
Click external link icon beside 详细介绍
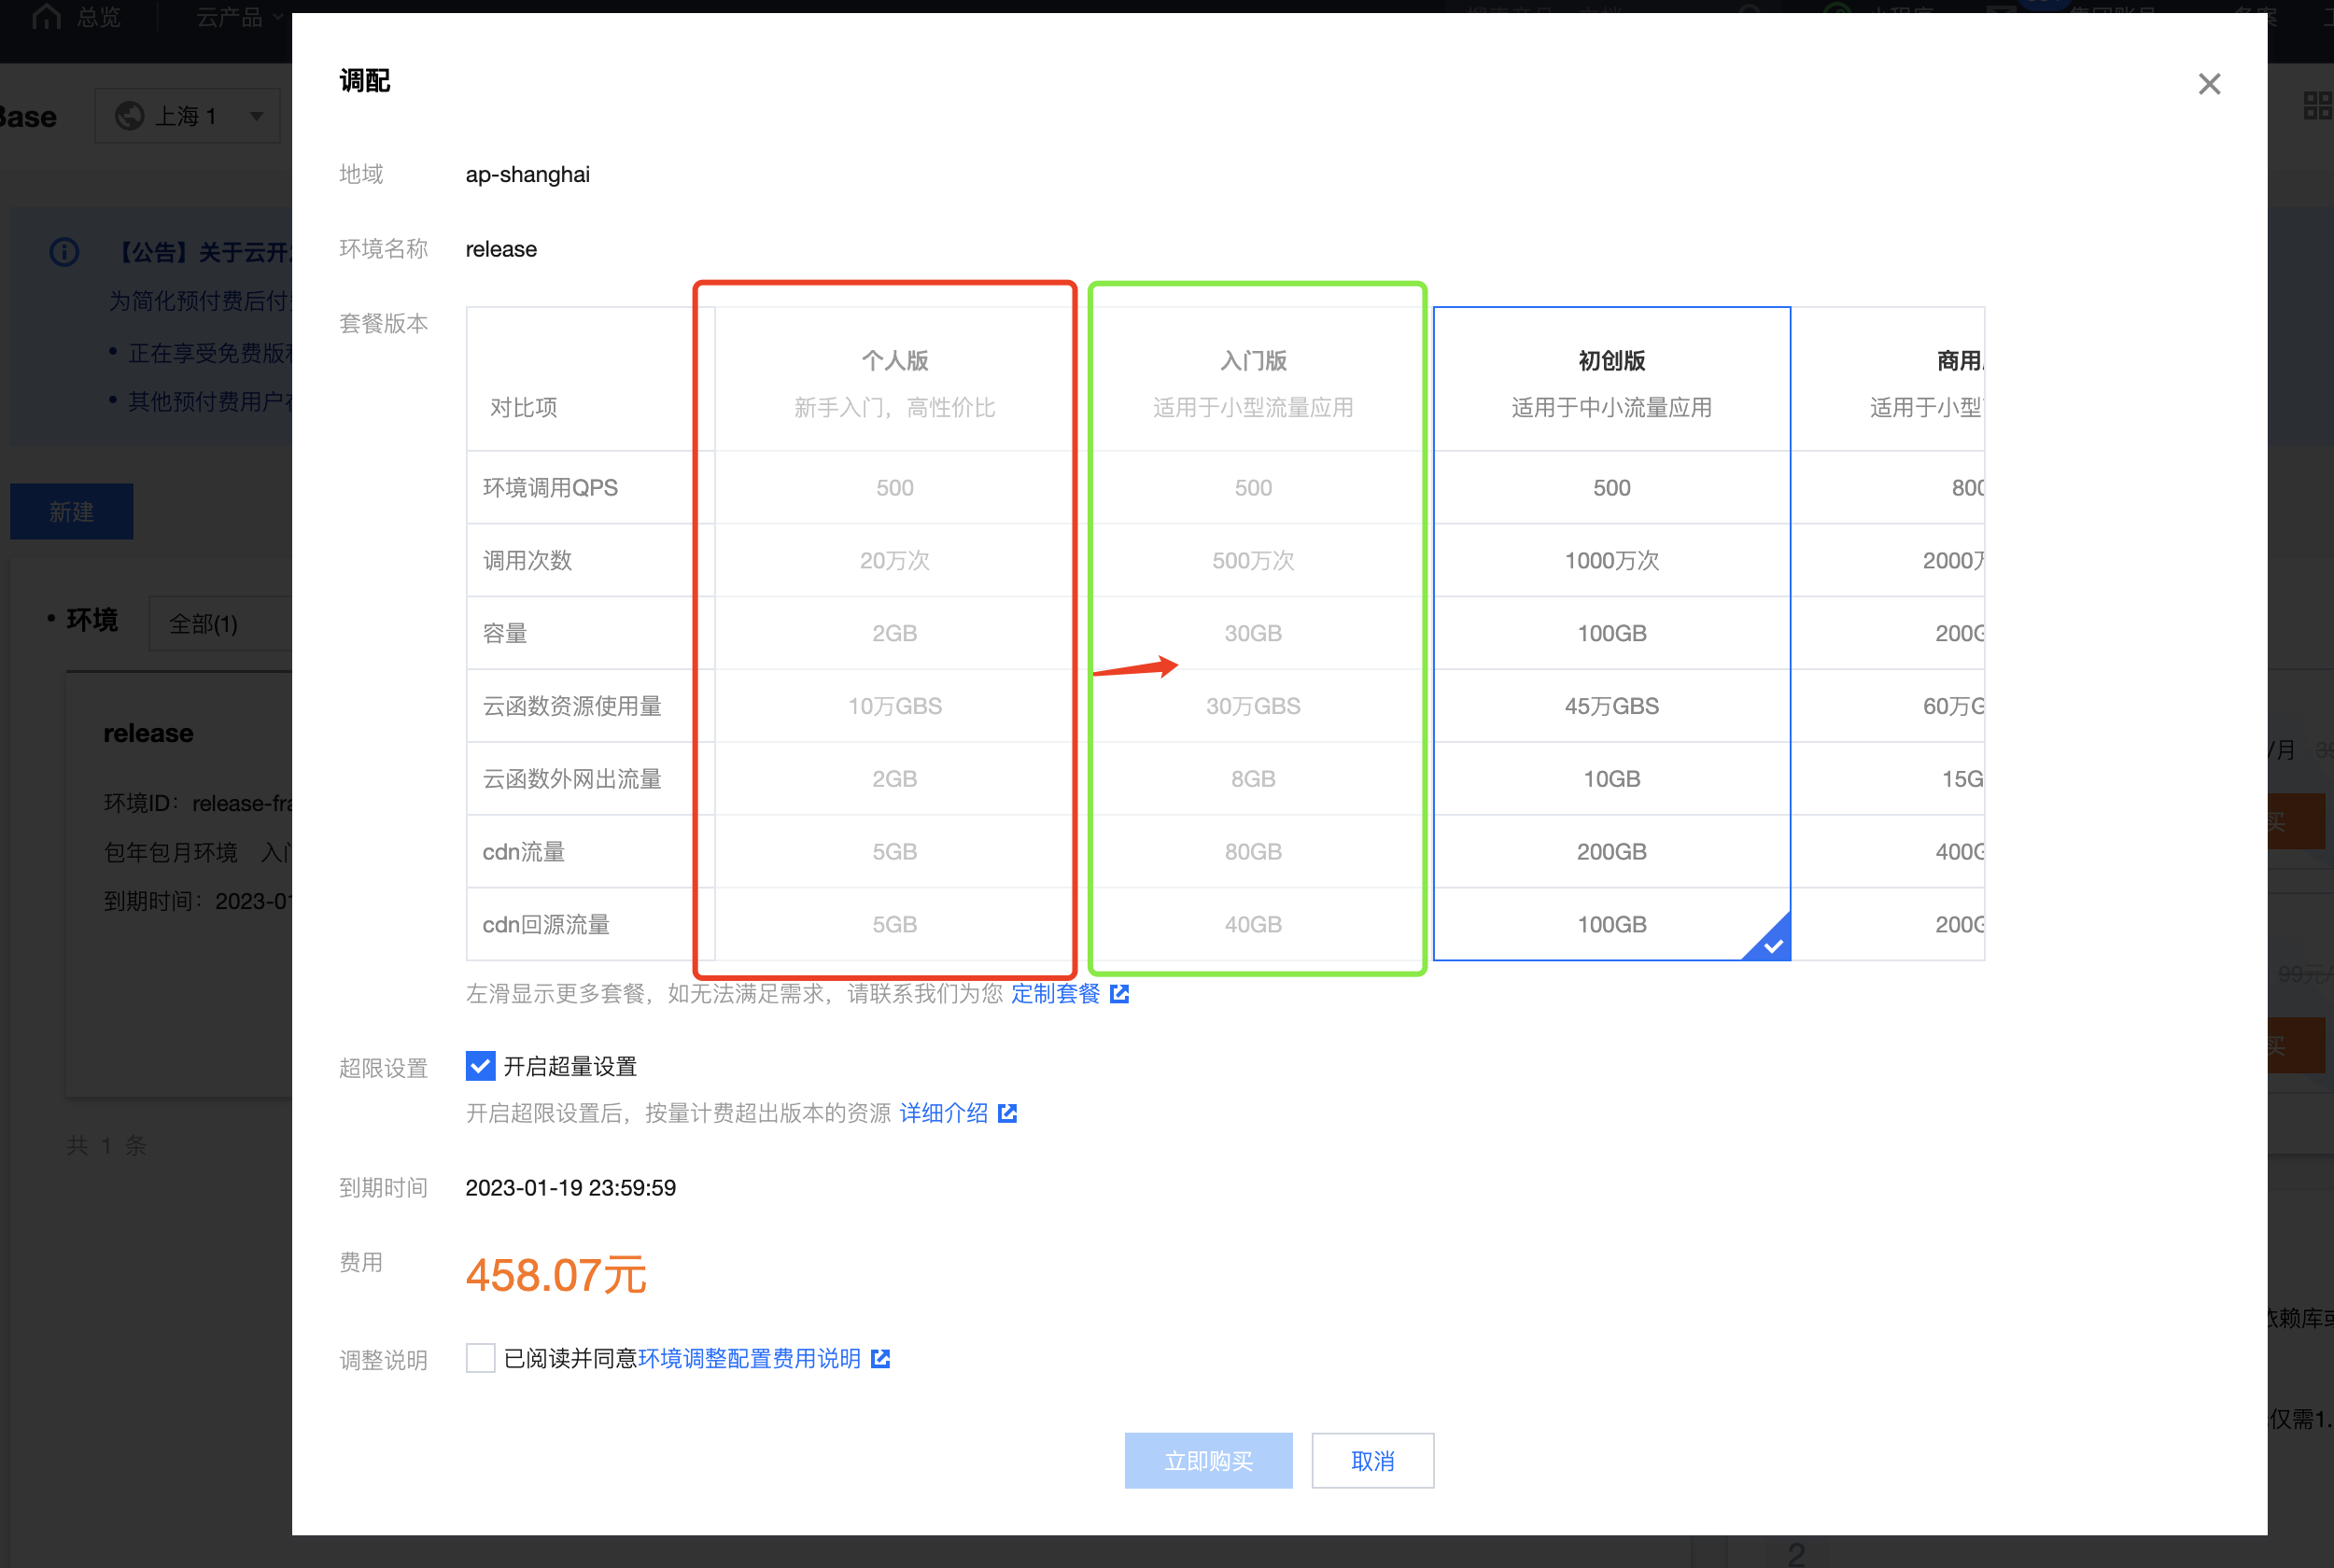click(1007, 1113)
